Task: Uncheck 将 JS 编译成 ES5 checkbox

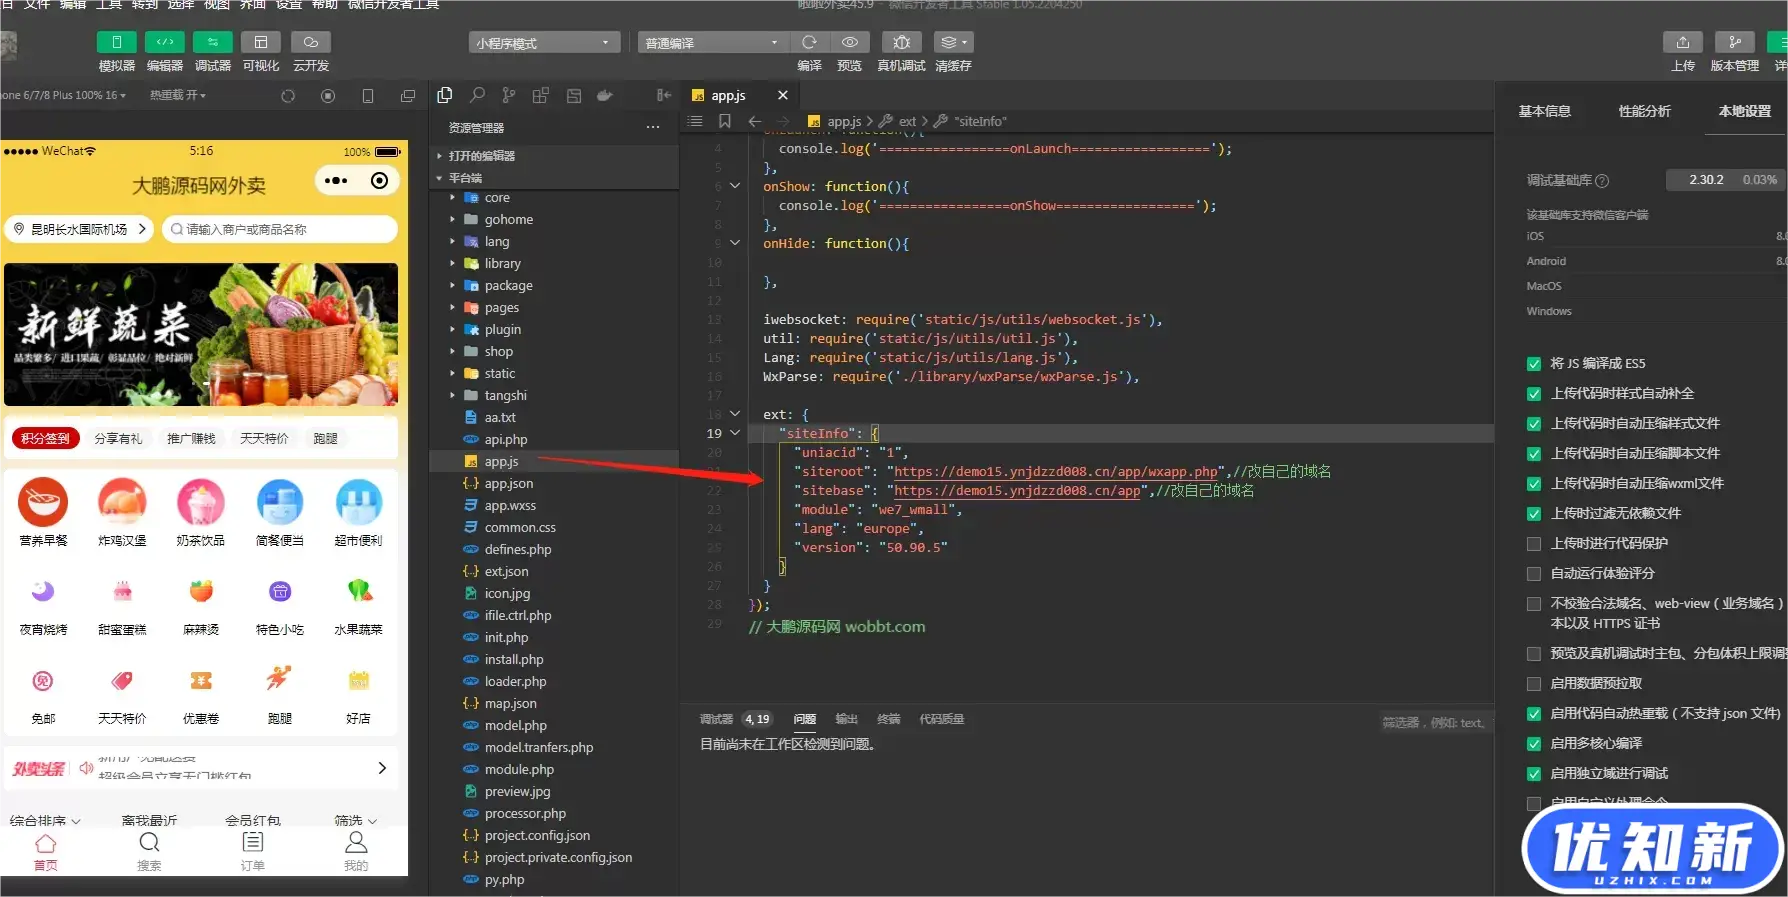Action: 1533,364
